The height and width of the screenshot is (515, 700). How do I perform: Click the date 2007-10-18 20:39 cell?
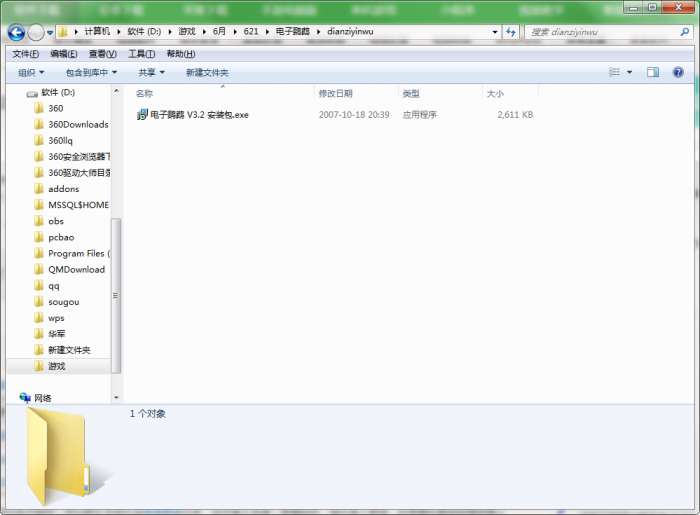pyautogui.click(x=354, y=115)
